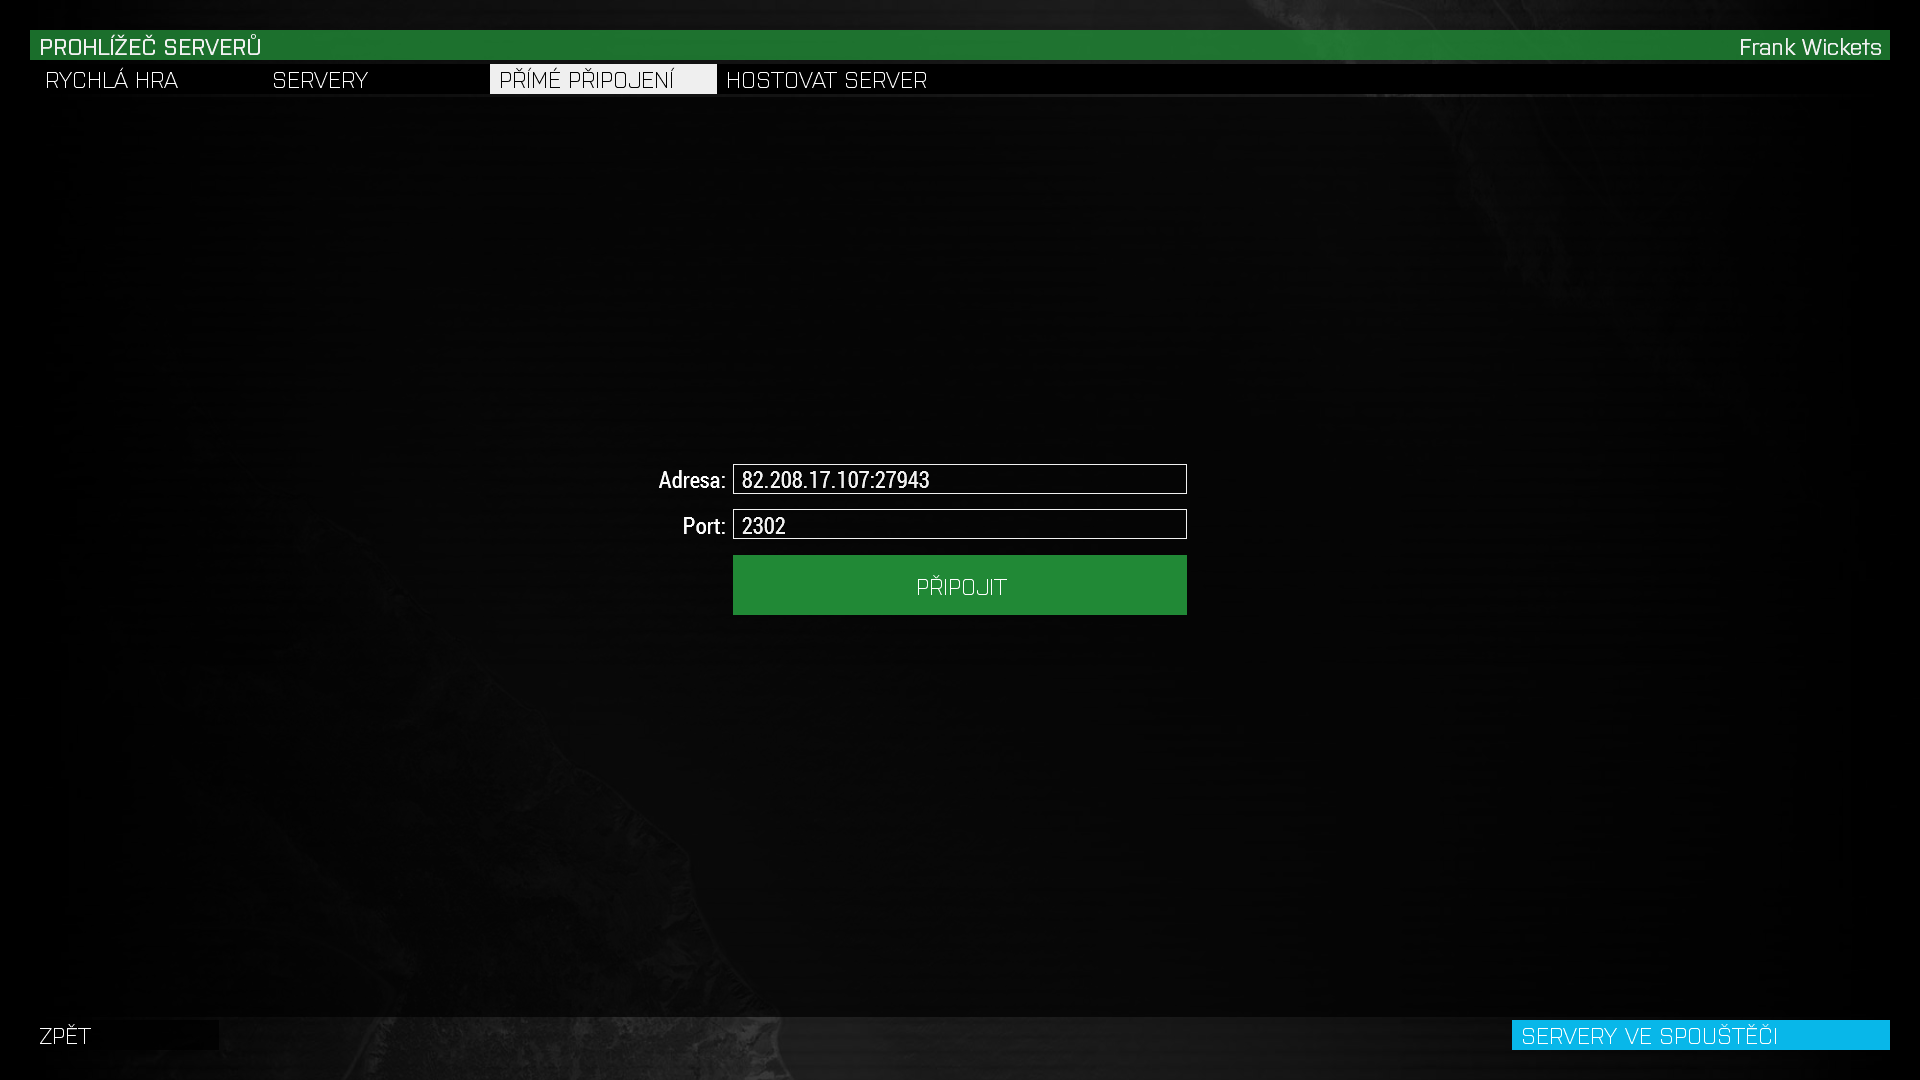Open Servery ve spouštěči

tap(1699, 1036)
